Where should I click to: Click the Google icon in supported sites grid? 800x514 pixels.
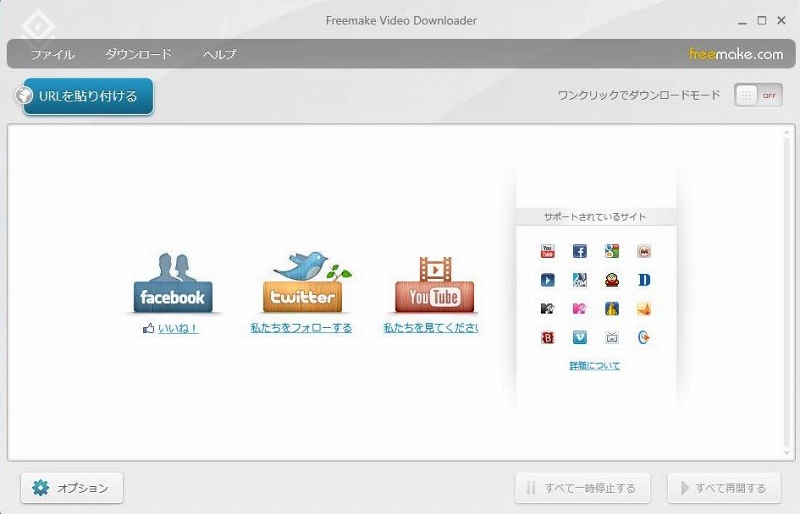click(612, 251)
